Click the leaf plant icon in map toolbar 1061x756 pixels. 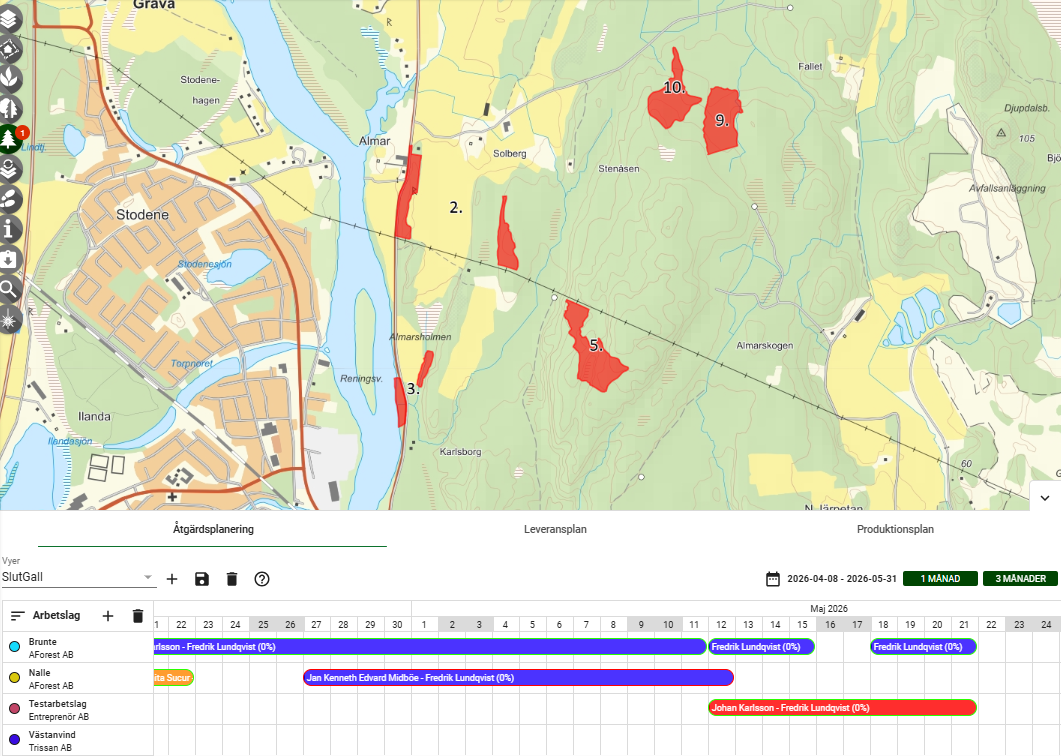(x=10, y=77)
